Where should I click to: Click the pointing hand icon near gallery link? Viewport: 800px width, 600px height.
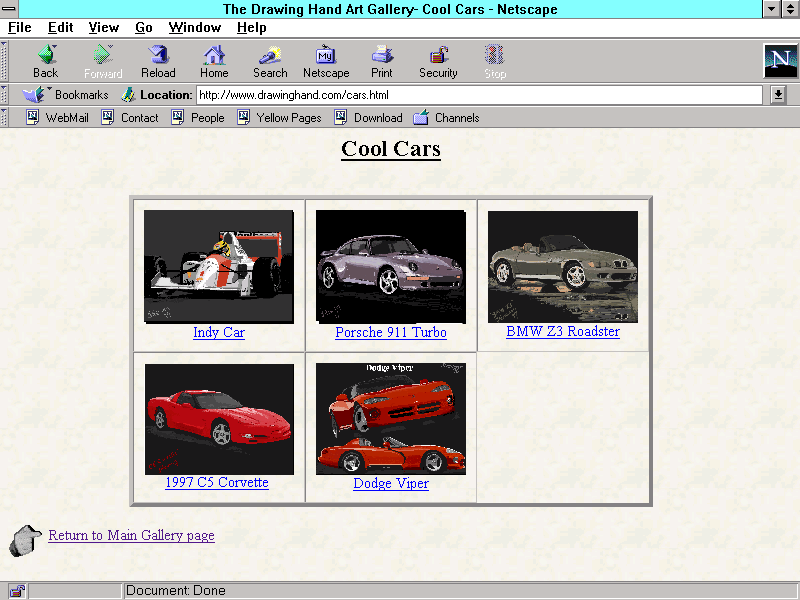25,540
